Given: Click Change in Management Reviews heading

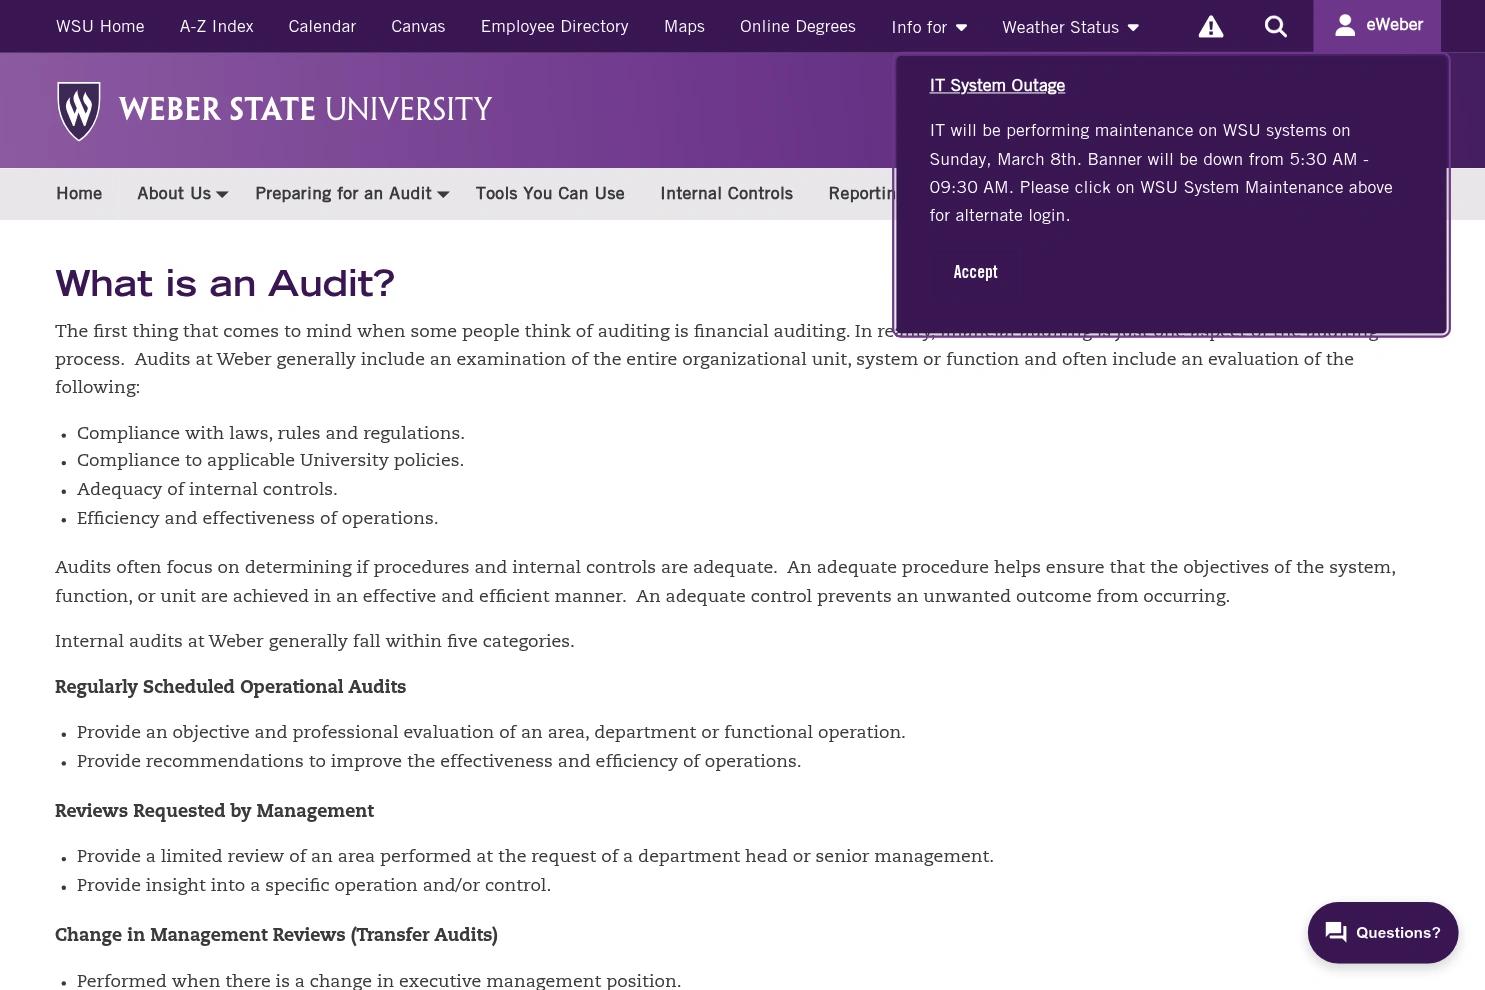Looking at the screenshot, I should pyautogui.click(x=276, y=935).
